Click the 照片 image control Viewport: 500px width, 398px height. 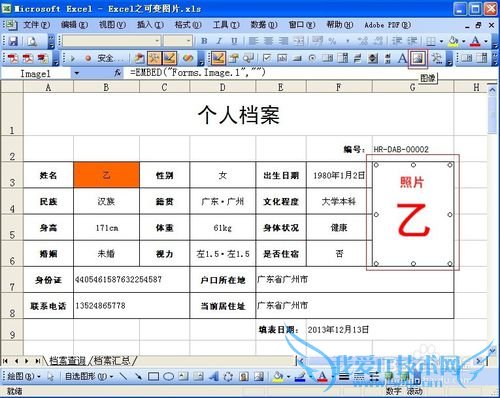[413, 214]
